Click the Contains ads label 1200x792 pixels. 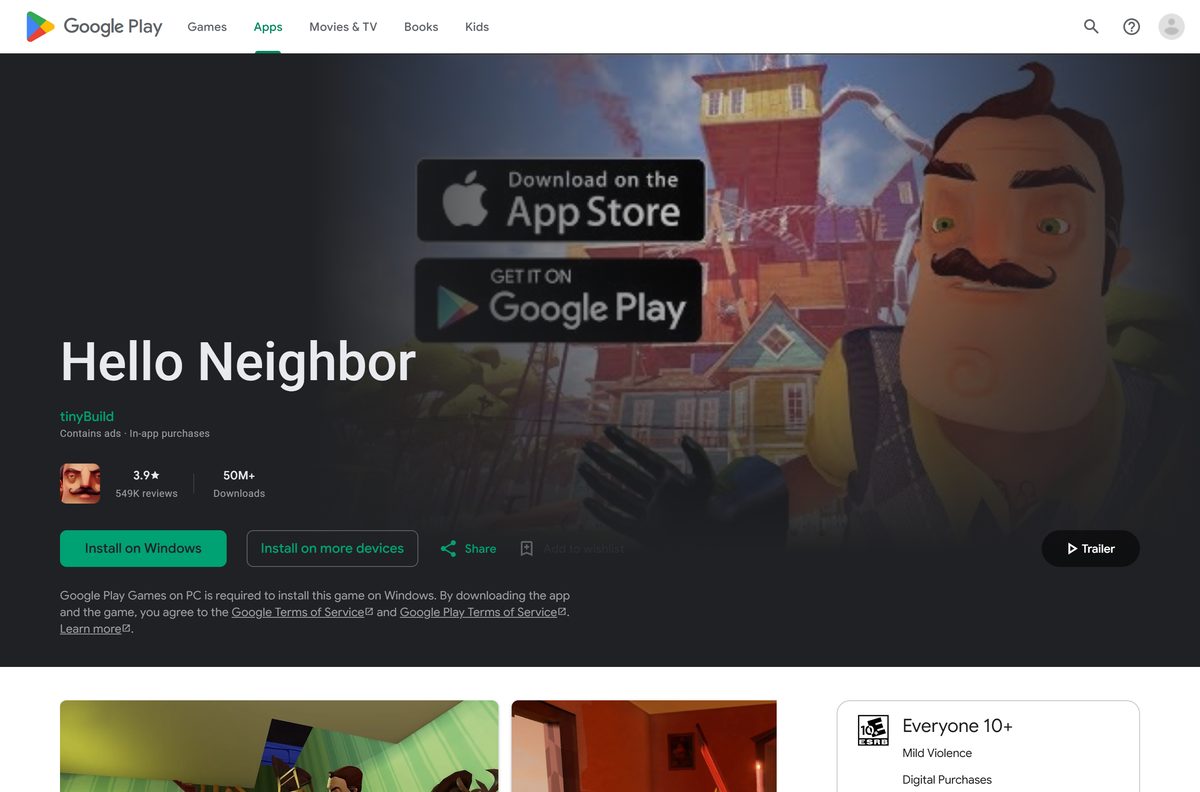(90, 433)
